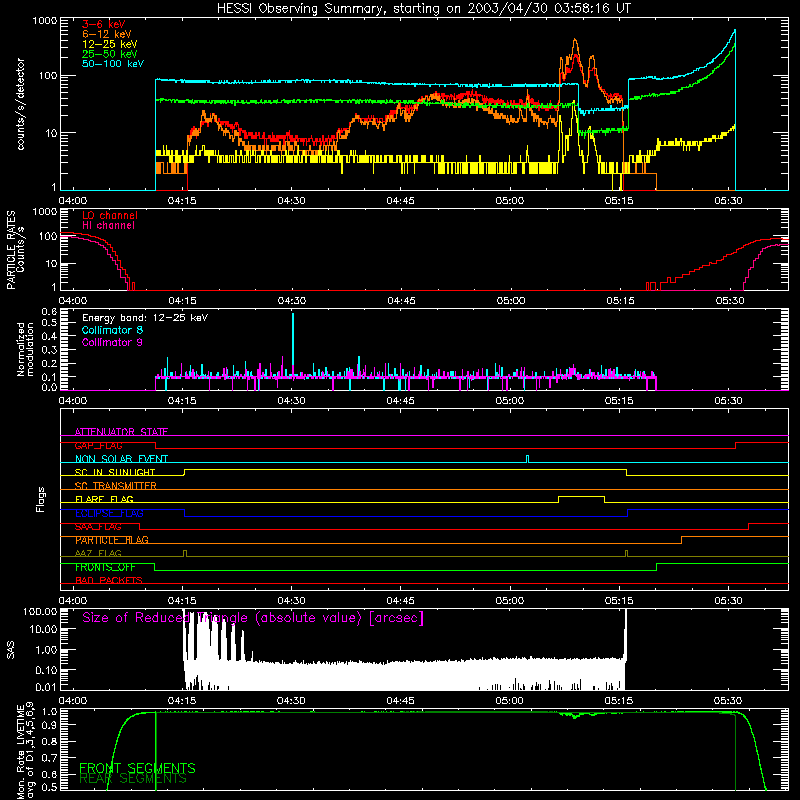Screen dimensions: 800x800
Task: Select the LO channel legend label
Action: (x=110, y=216)
